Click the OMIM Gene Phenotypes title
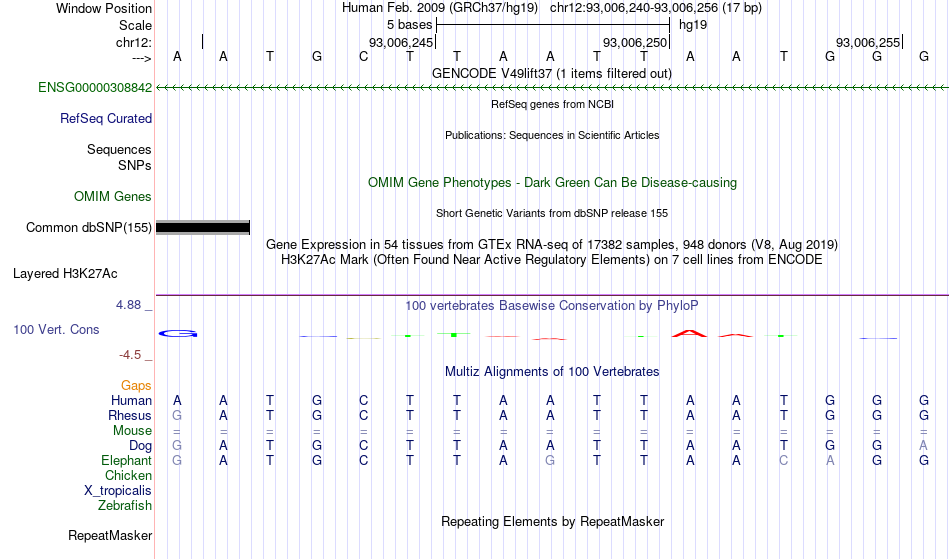The image size is (950, 559). point(553,182)
